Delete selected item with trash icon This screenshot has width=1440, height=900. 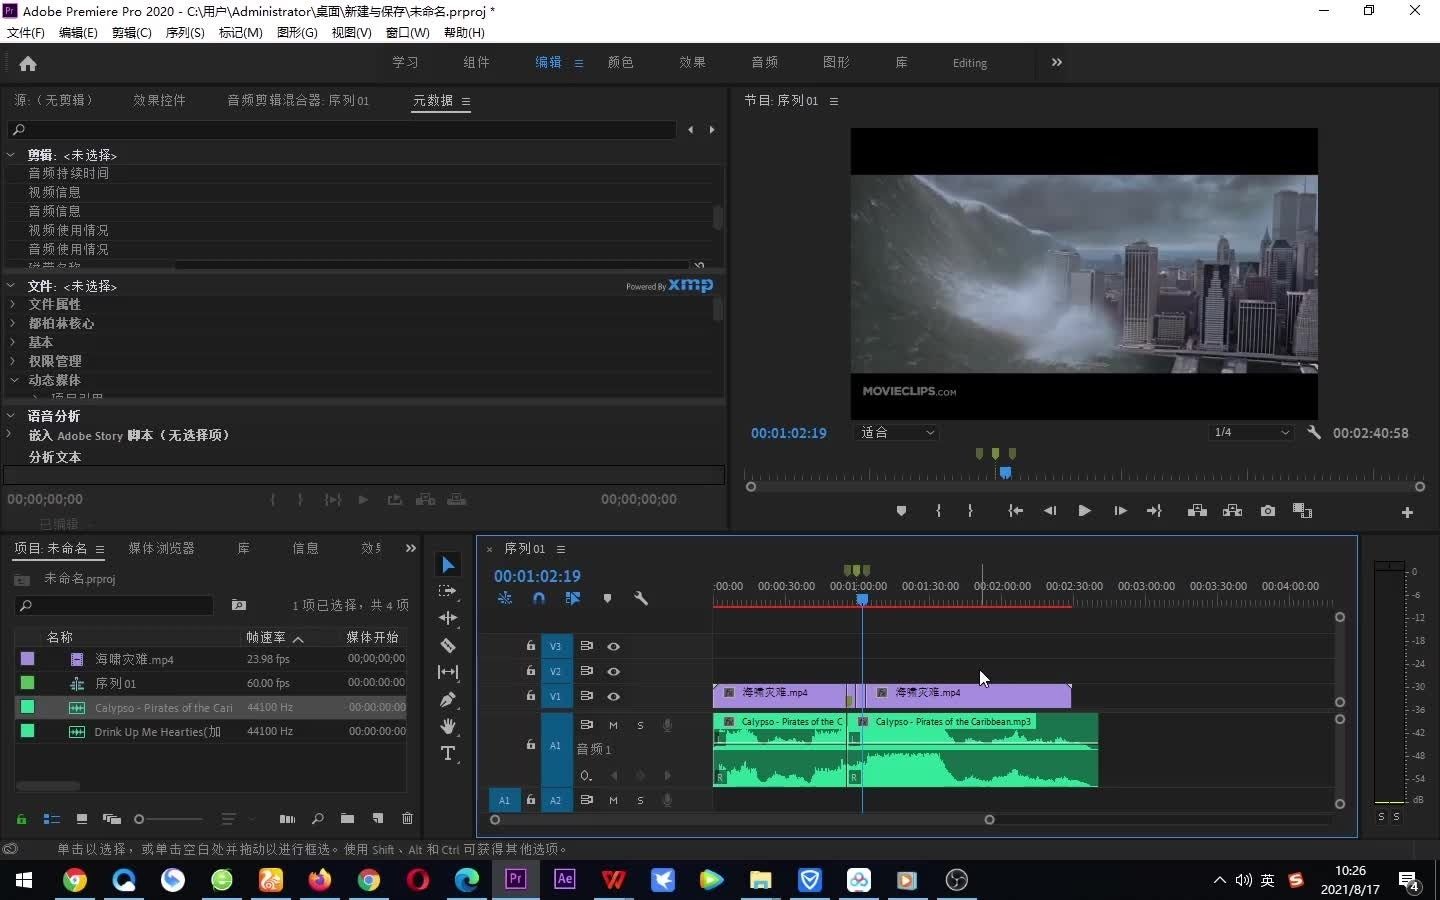407,819
